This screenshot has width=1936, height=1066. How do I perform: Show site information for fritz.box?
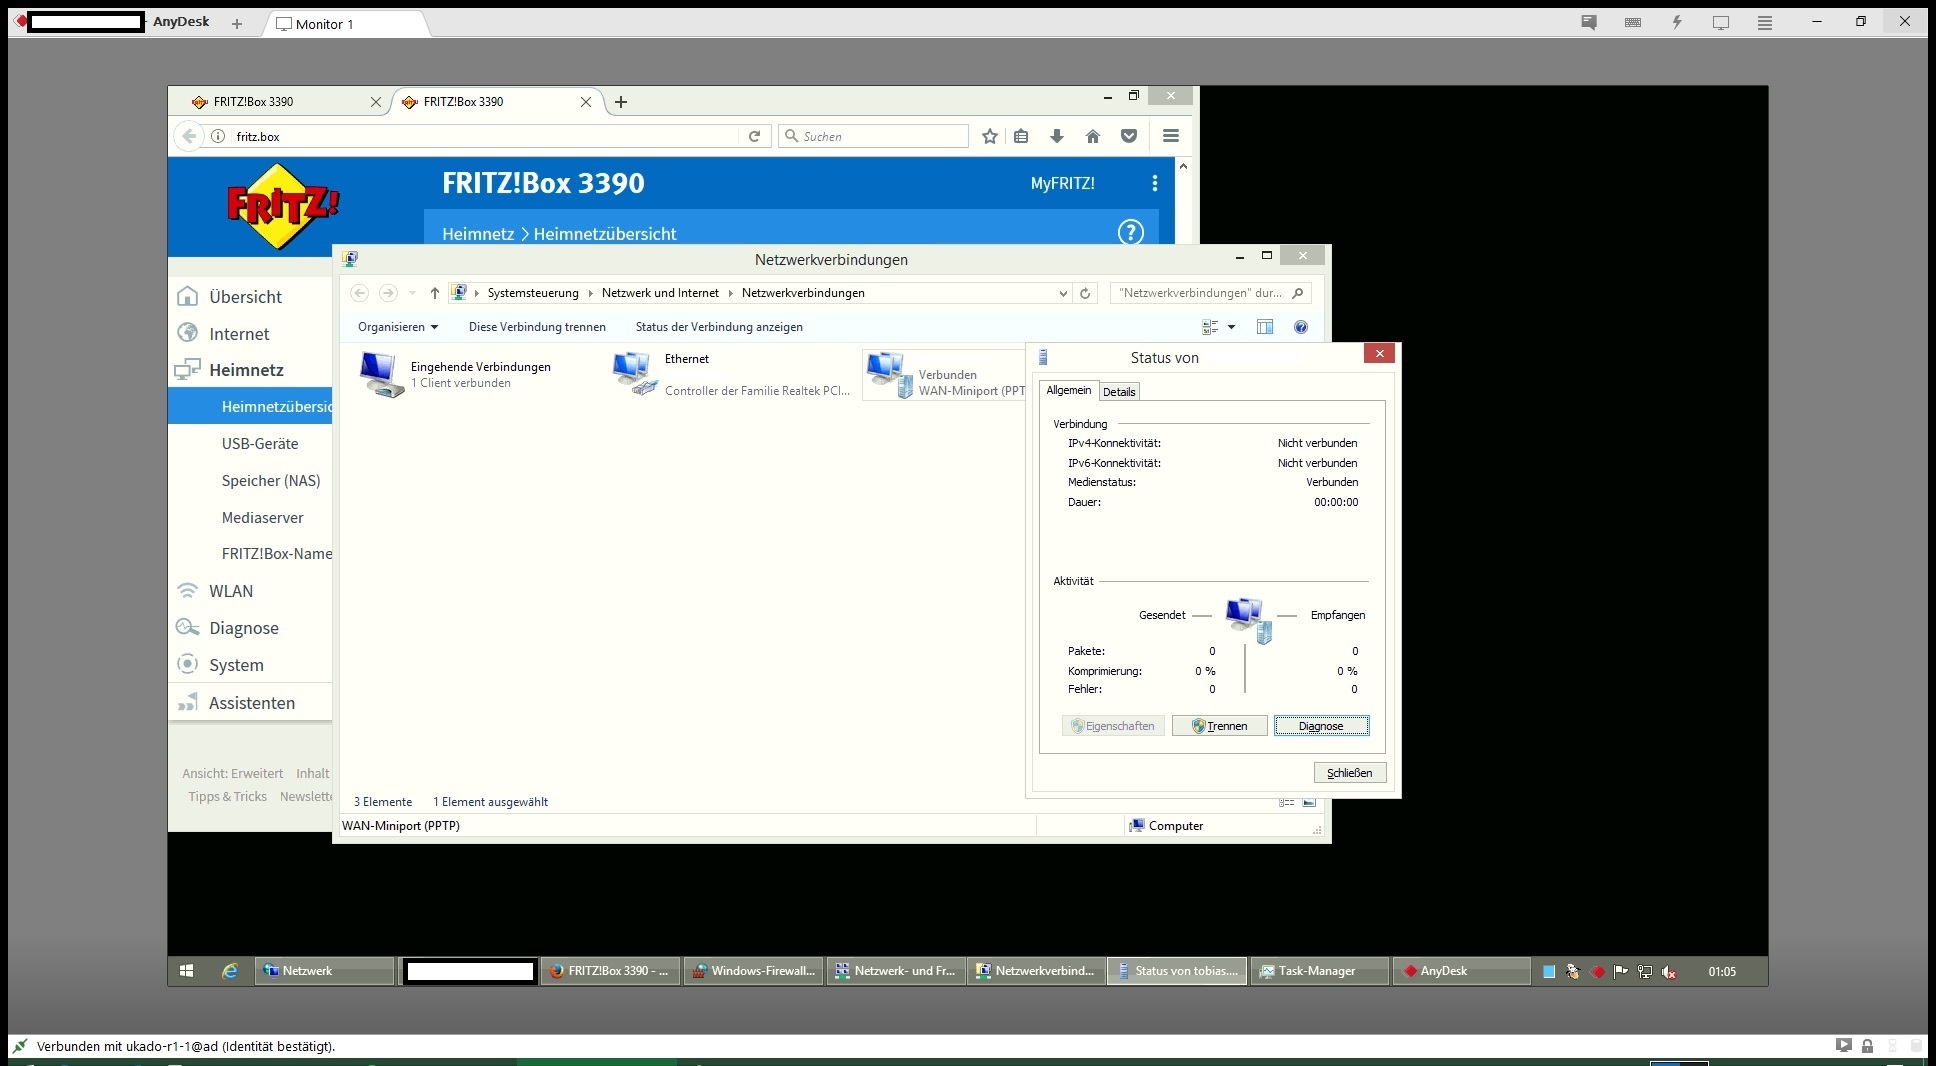coord(218,136)
